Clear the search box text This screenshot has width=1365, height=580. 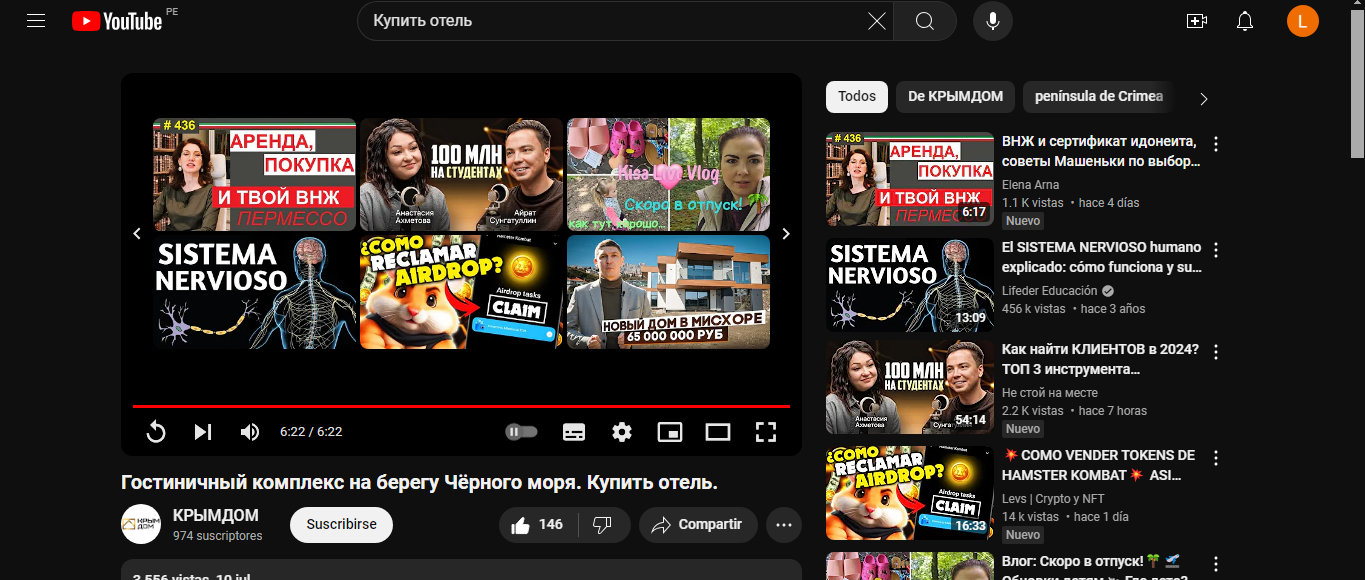pos(876,21)
